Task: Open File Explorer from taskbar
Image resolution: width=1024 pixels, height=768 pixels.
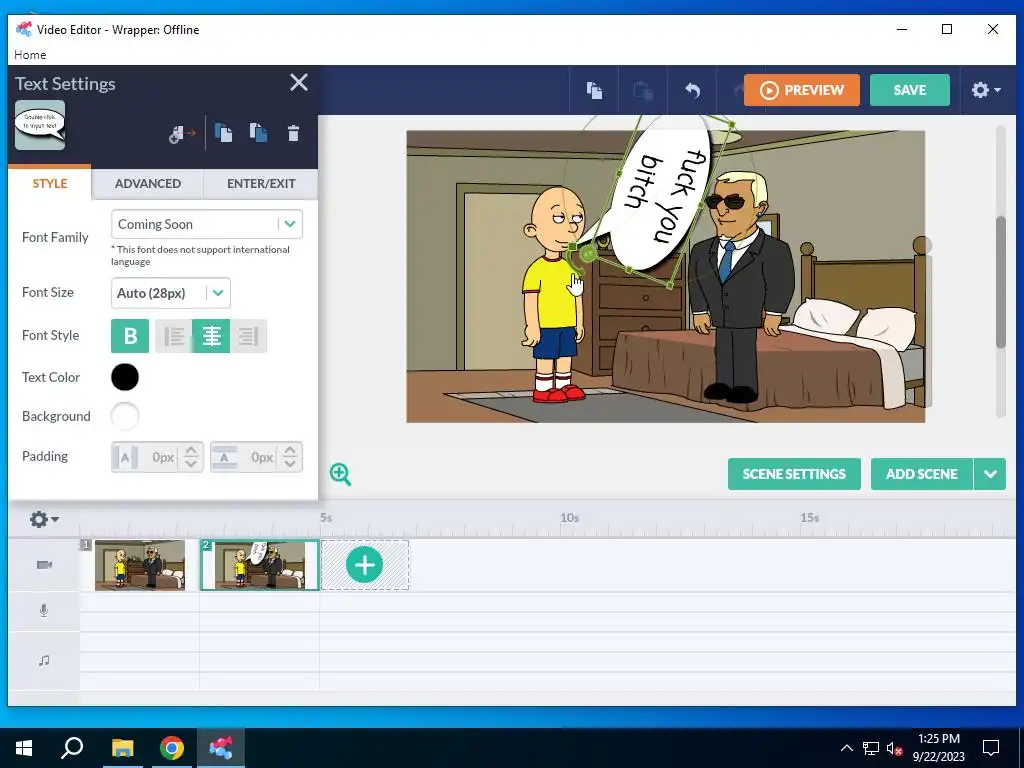Action: tap(122, 748)
